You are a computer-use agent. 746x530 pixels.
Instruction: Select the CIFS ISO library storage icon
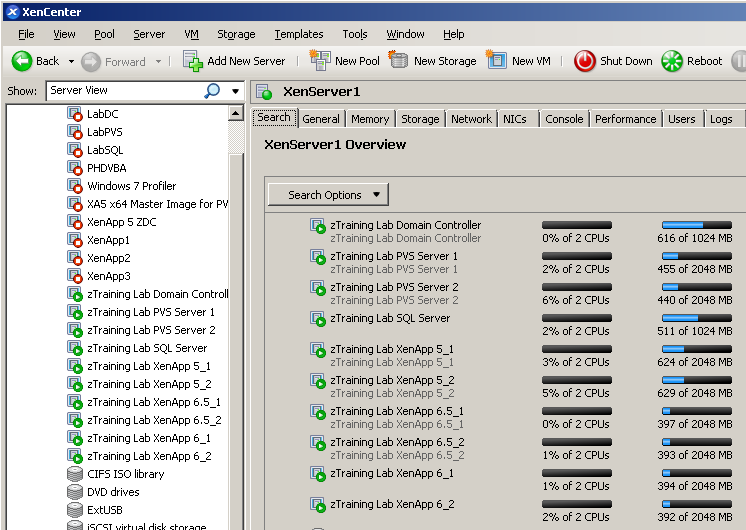point(75,474)
